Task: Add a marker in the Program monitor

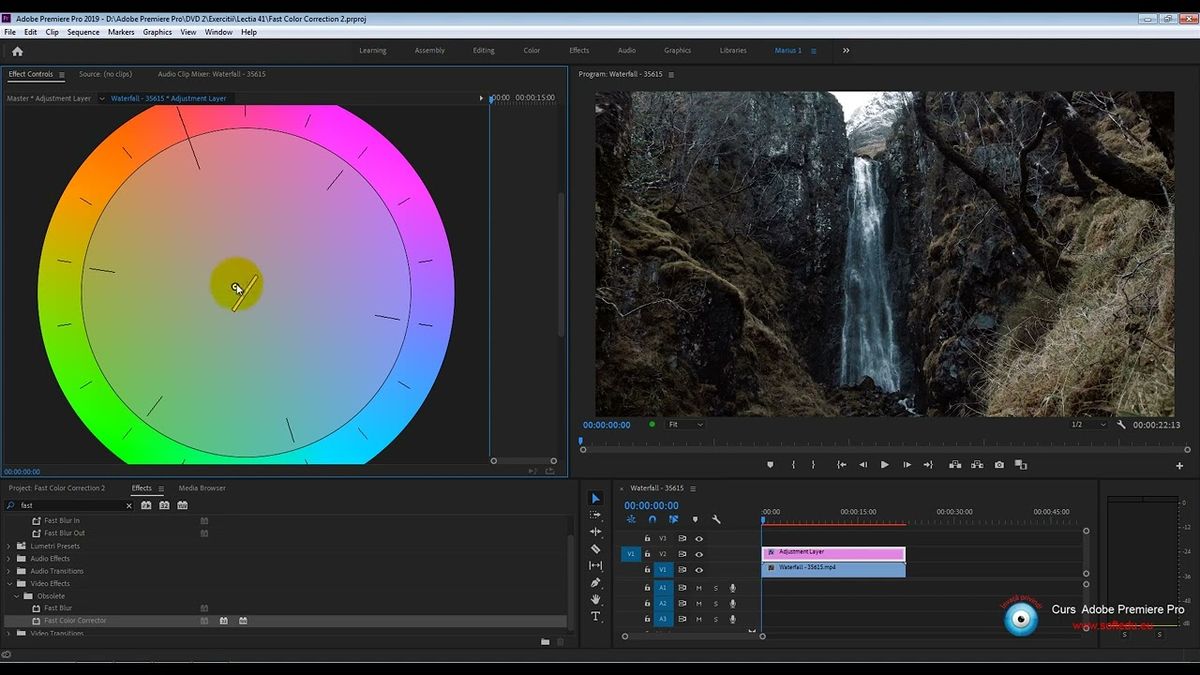Action: coord(770,465)
